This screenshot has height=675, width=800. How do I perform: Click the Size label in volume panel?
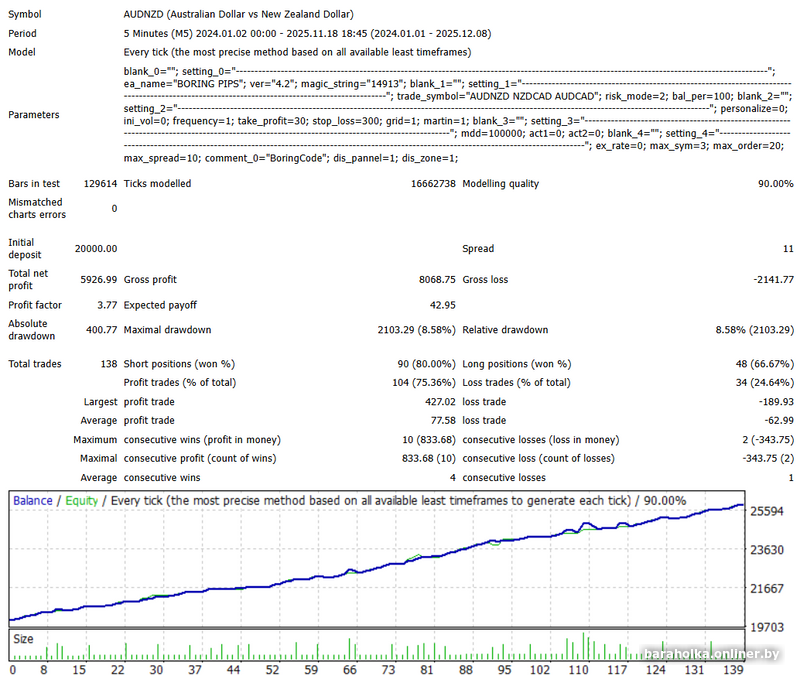tap(22, 637)
